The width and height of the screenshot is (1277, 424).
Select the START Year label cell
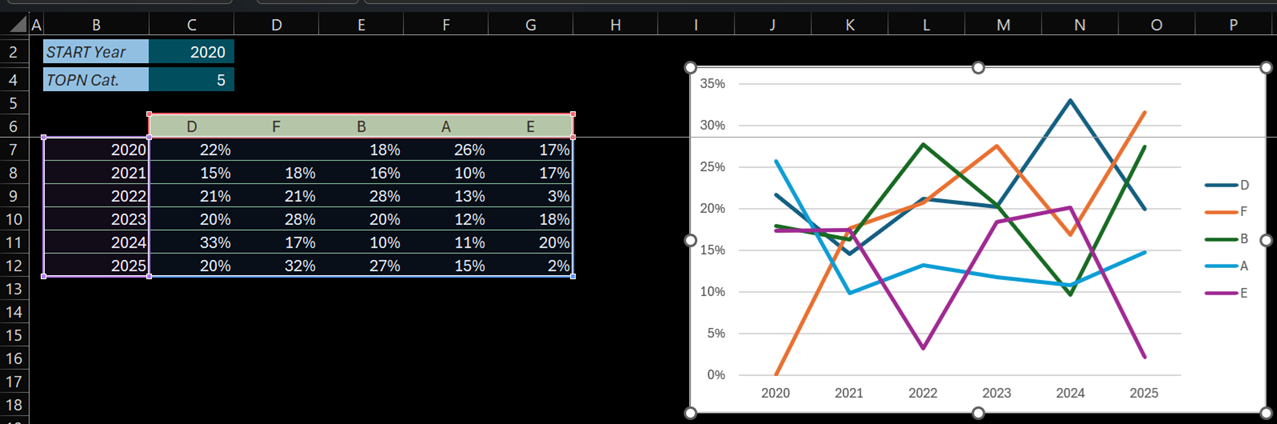96,51
